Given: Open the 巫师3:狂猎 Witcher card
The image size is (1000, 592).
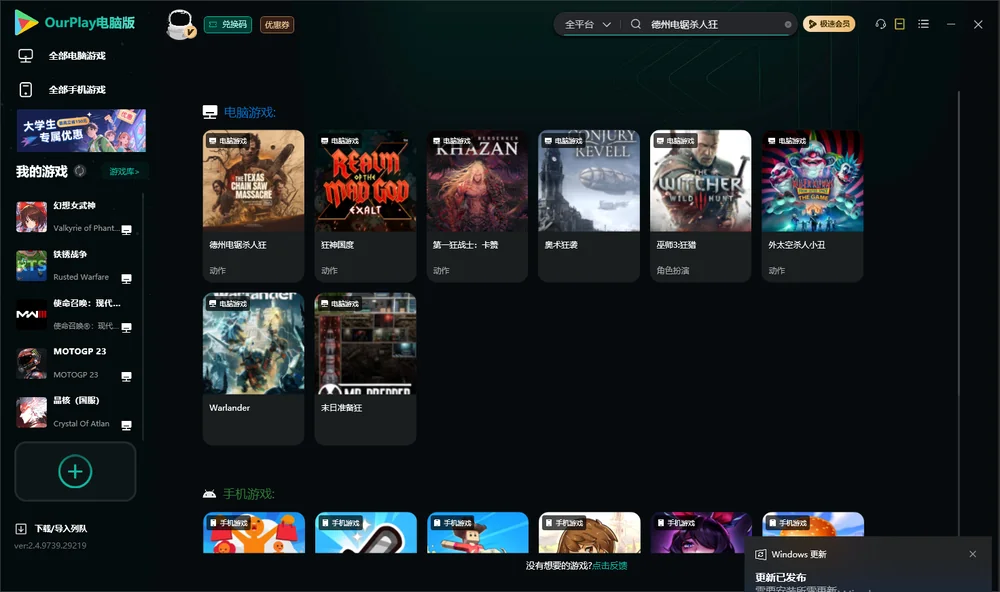Looking at the screenshot, I should click(x=700, y=205).
